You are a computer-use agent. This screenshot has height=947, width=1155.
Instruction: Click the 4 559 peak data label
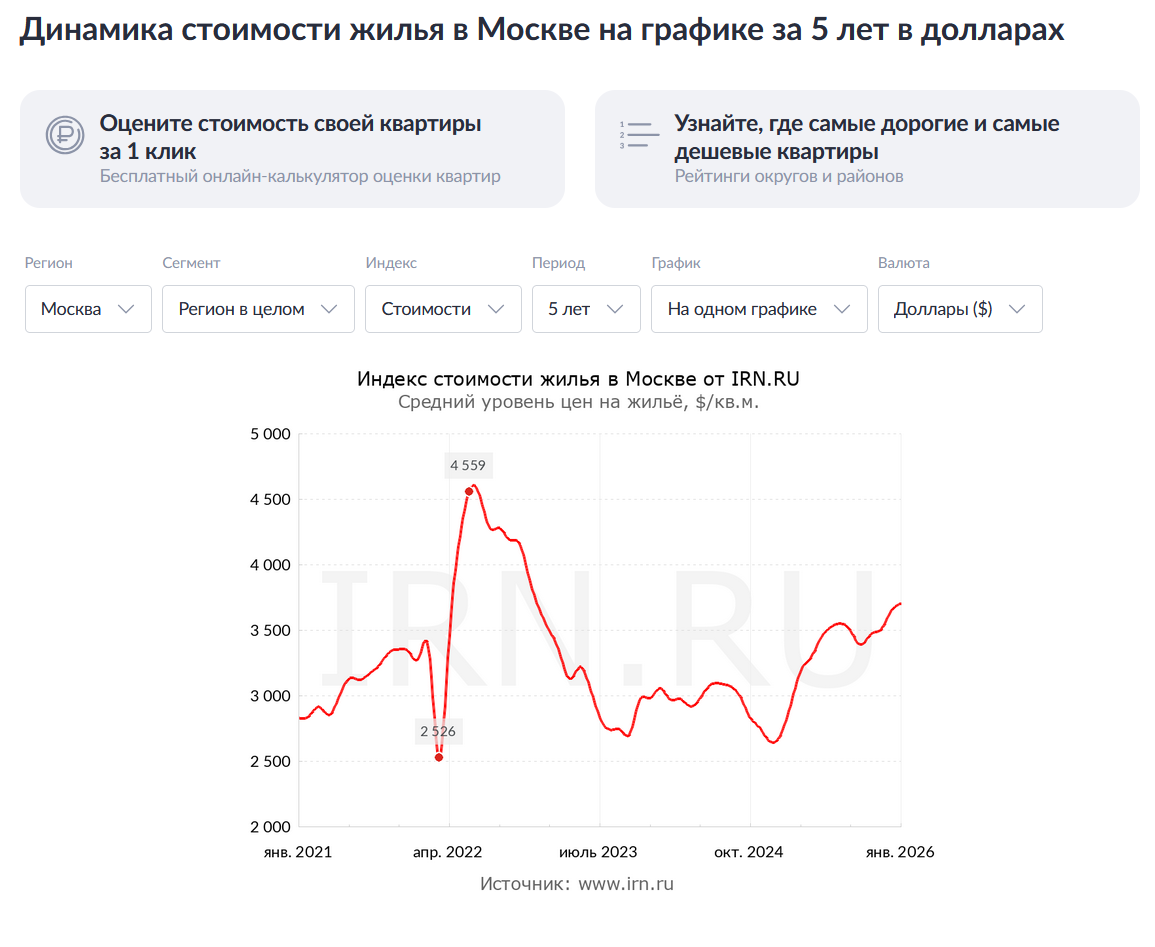pyautogui.click(x=469, y=466)
